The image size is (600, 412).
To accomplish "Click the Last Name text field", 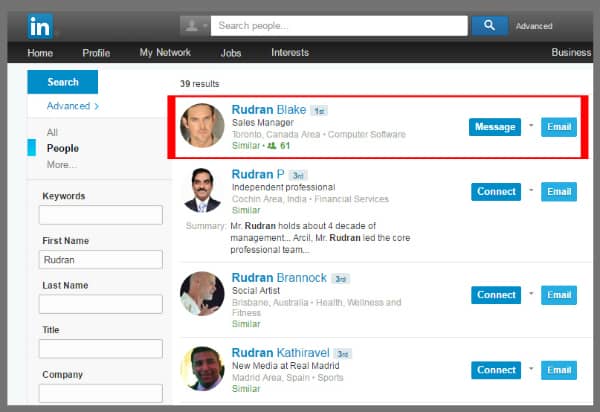I will coord(100,304).
